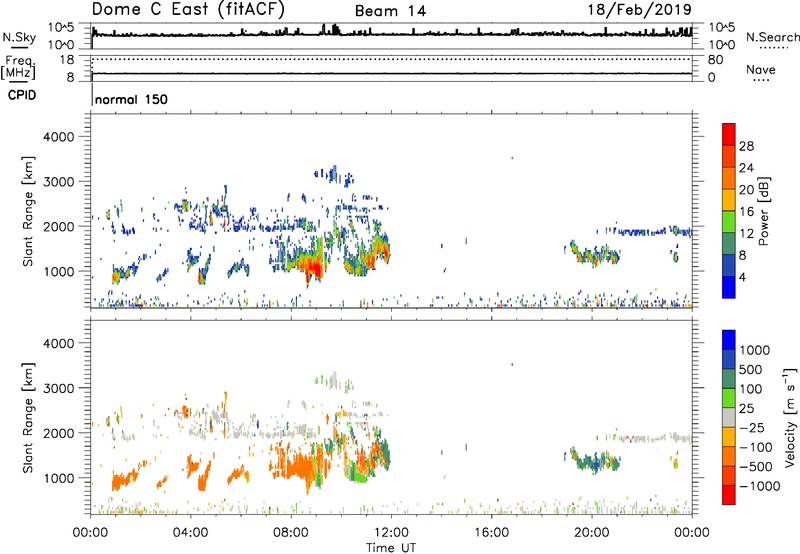Image resolution: width=800 pixels, height=554 pixels.
Task: Click the 'Power [dB]' colorbar title
Action: pos(763,211)
